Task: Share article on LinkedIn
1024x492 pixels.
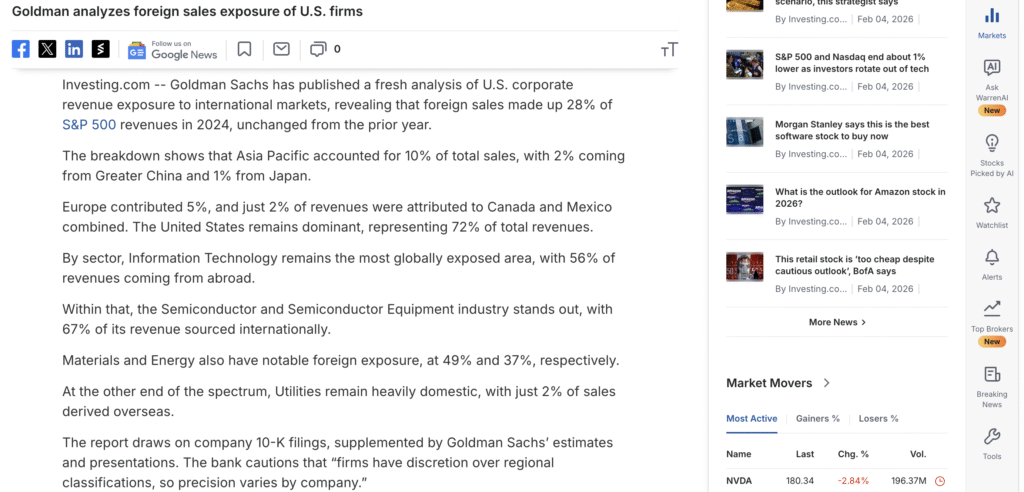Action: pos(74,49)
